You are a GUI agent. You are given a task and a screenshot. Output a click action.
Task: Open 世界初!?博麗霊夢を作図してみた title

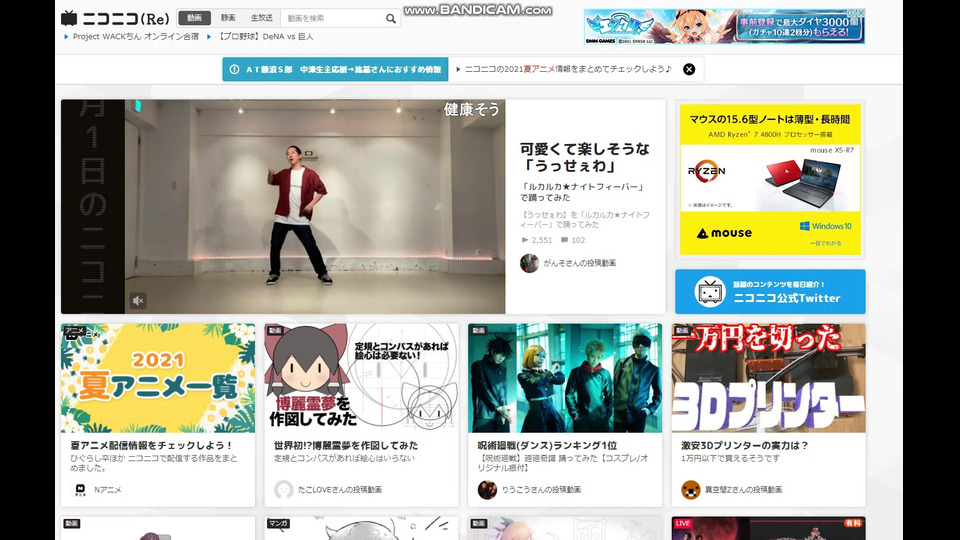point(346,446)
